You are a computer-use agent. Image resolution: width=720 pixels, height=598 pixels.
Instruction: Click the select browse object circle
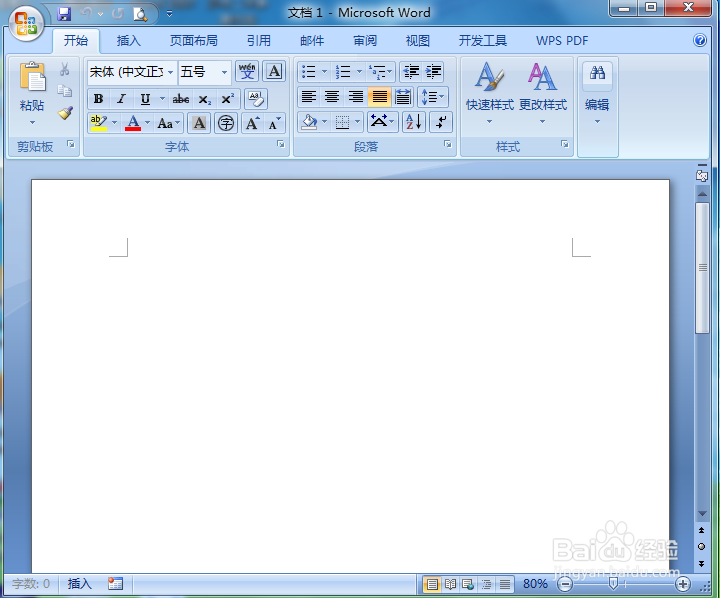[701, 547]
